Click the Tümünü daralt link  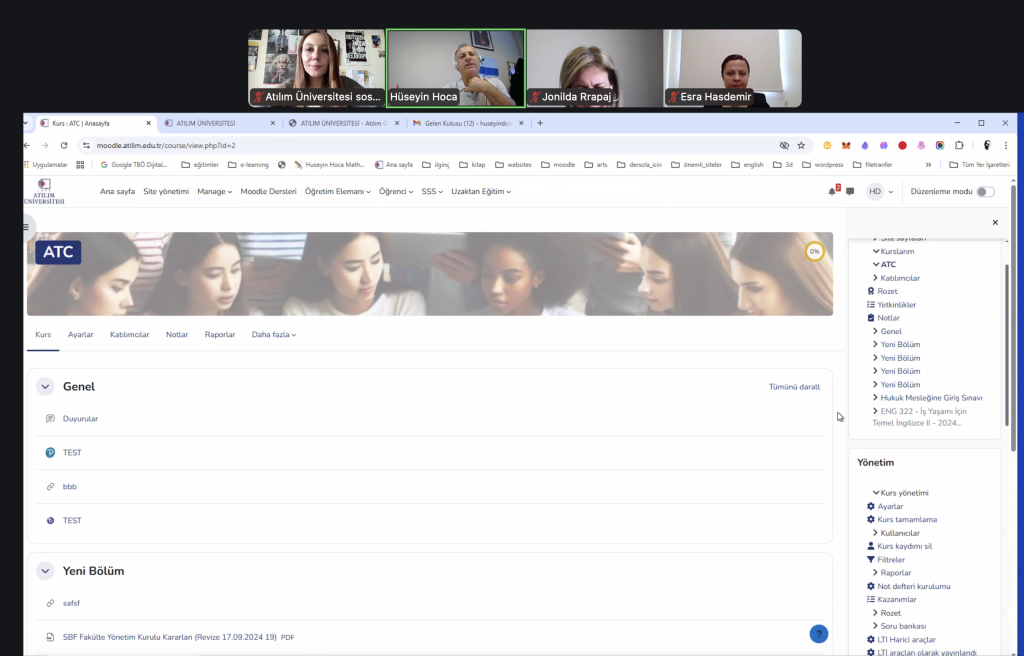[x=794, y=387]
